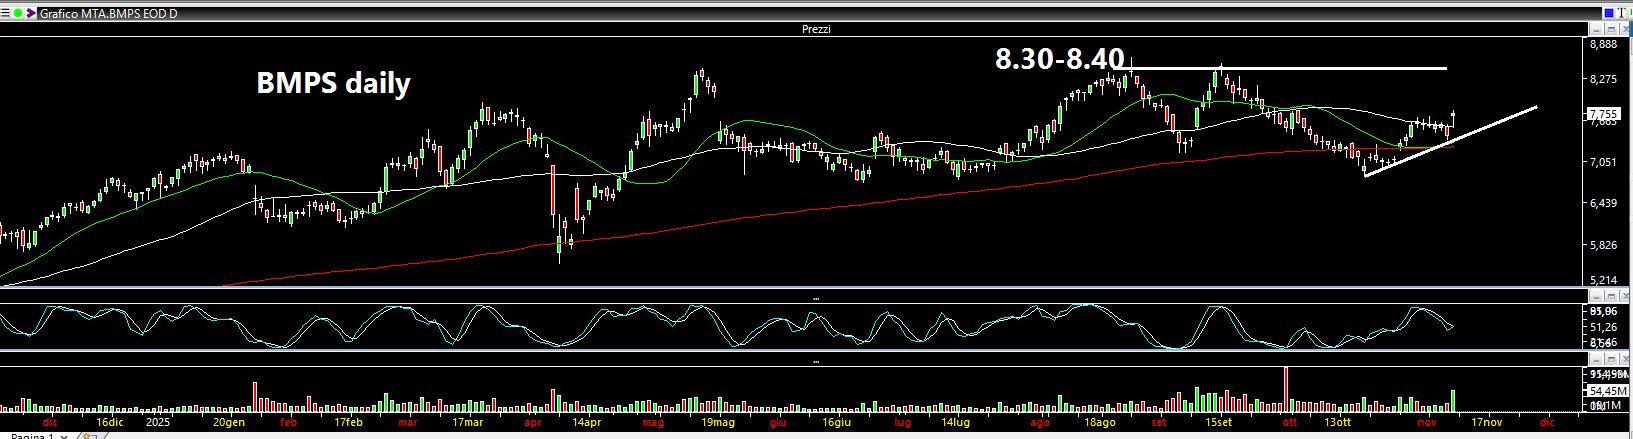
Task: Click the 5,826 price axis value
Action: pos(1603,245)
